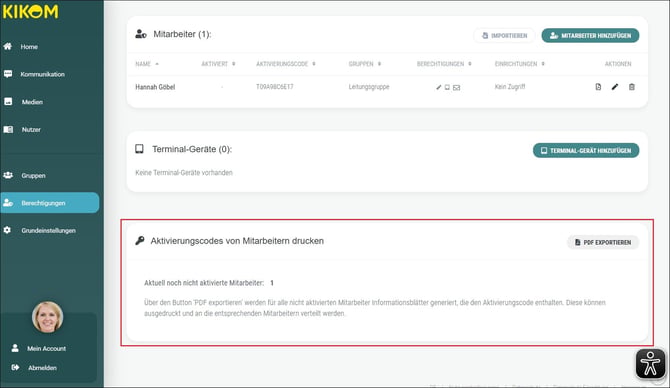Image resolution: width=670 pixels, height=388 pixels.
Task: Open the accessibility widget icon
Action: [650, 364]
